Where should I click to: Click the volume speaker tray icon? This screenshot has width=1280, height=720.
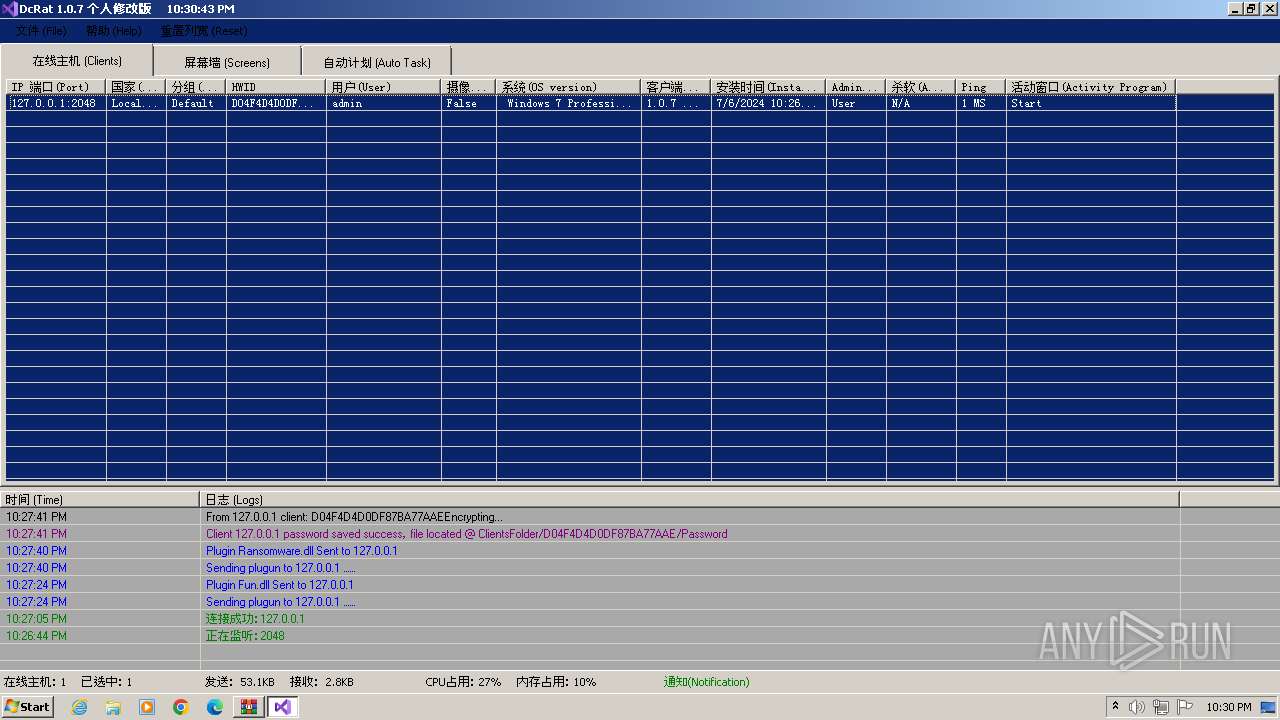(1137, 707)
